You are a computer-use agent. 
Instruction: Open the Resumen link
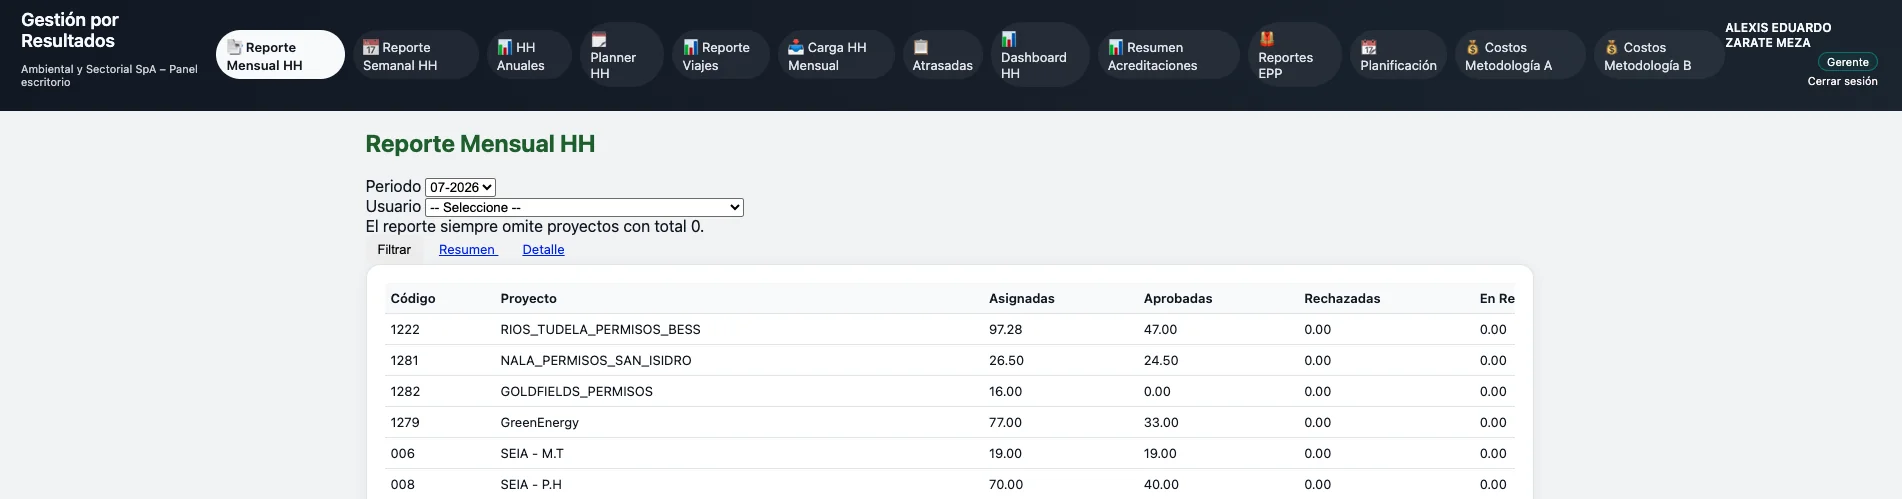click(468, 250)
